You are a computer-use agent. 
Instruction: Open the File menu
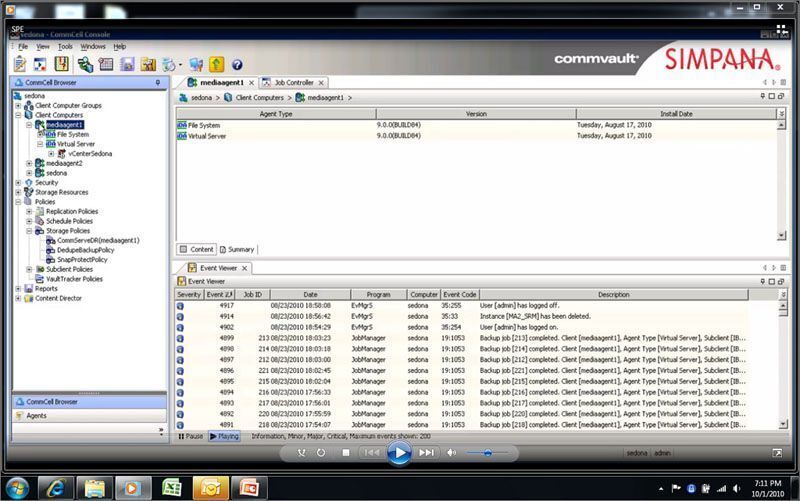pos(23,46)
